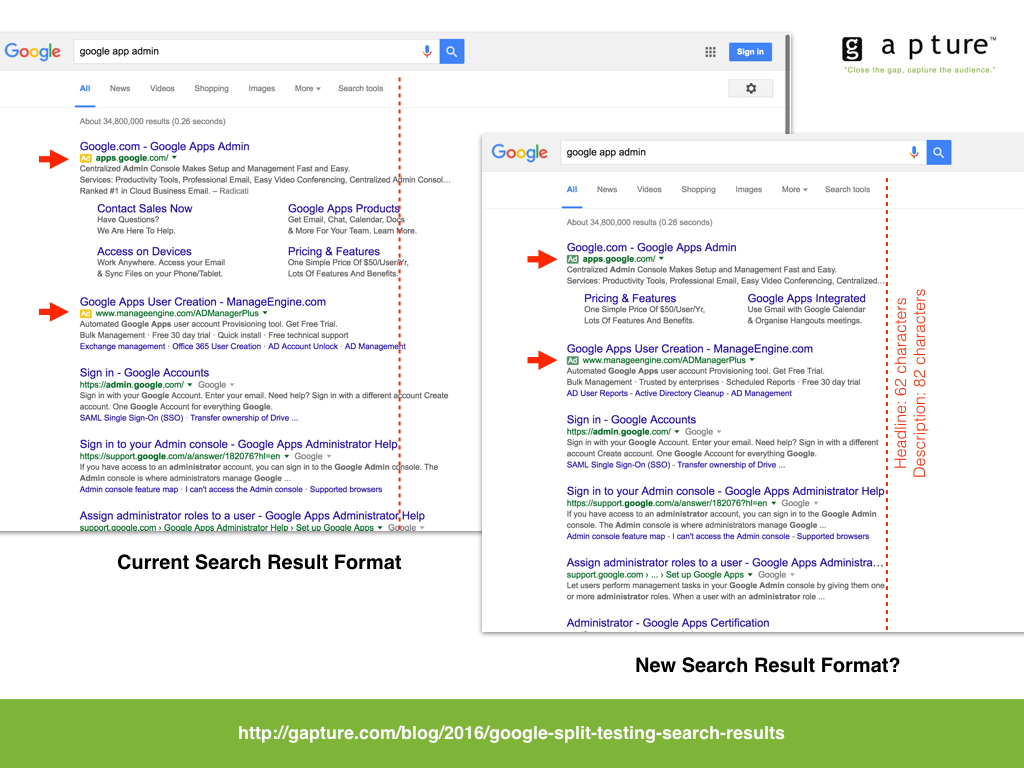Open More dropdown in right window
Screen dimensions: 1024x768
click(795, 189)
